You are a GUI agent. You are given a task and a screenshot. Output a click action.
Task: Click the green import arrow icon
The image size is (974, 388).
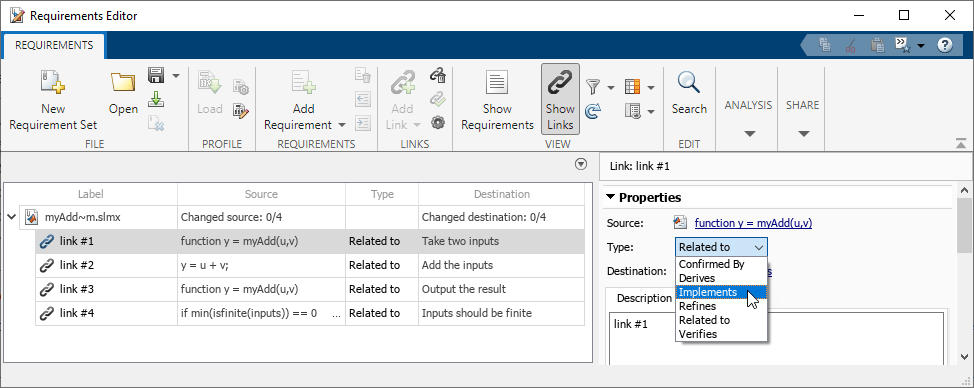(156, 99)
